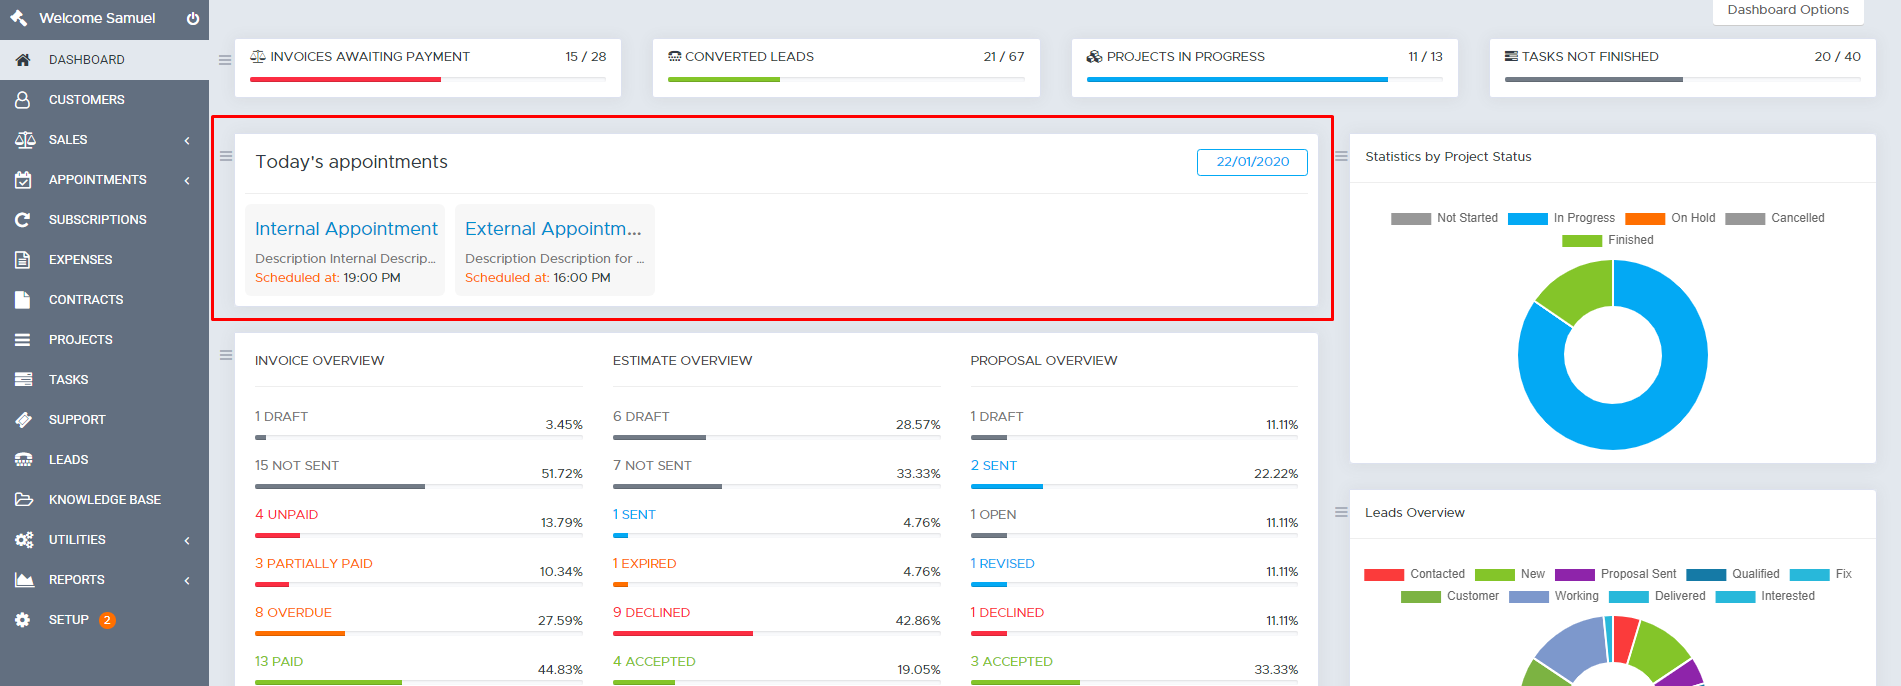This screenshot has width=1901, height=686.
Task: Click the Contracts document icon in sidebar
Action: tap(22, 300)
